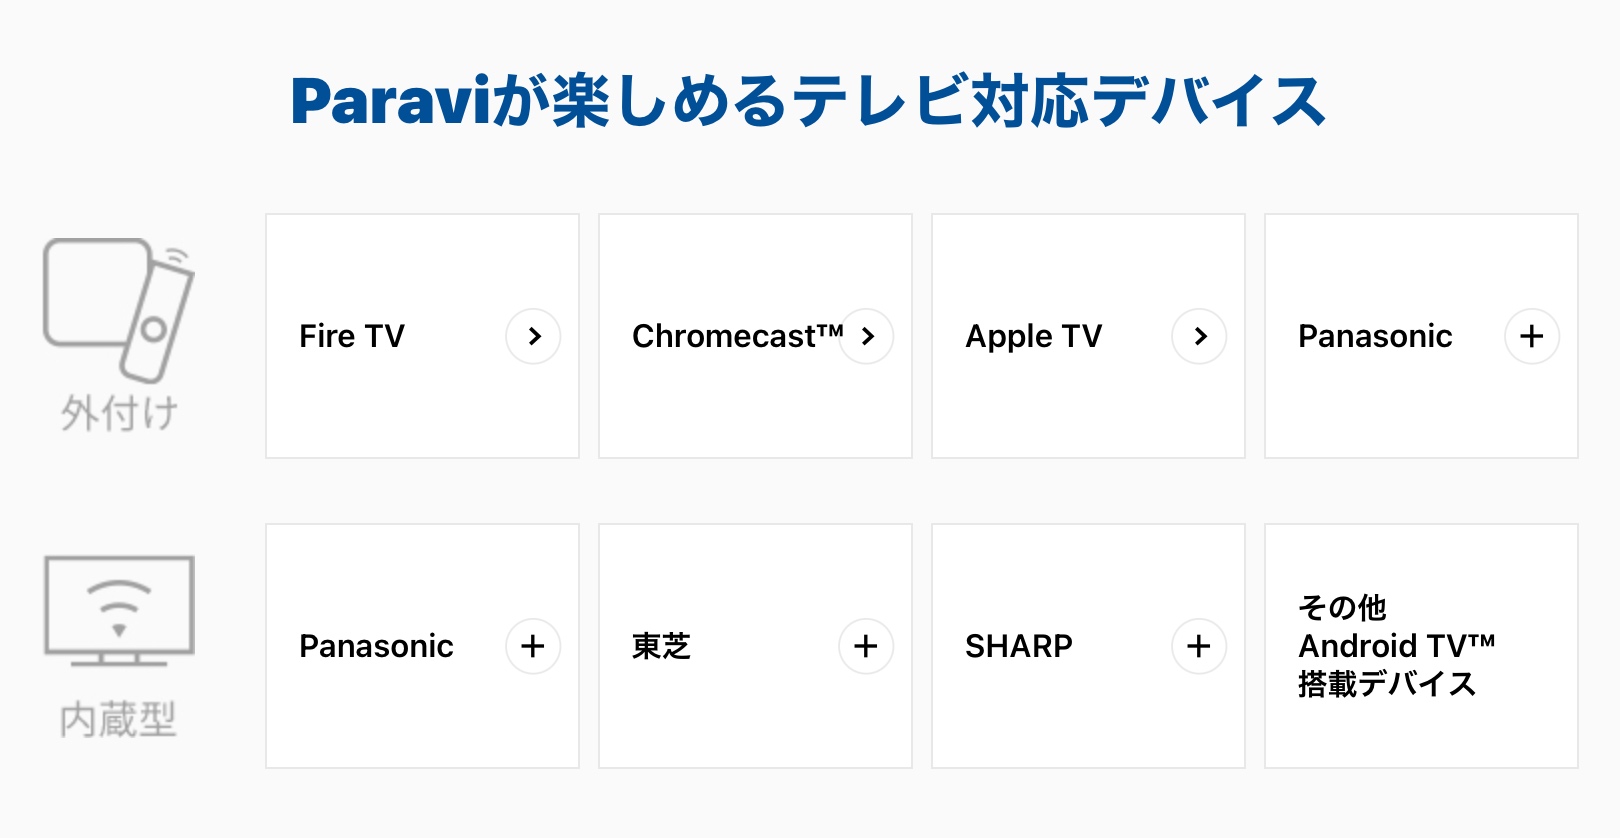Click the external streaming box and remote icon
This screenshot has width=1620, height=838.
[118, 308]
